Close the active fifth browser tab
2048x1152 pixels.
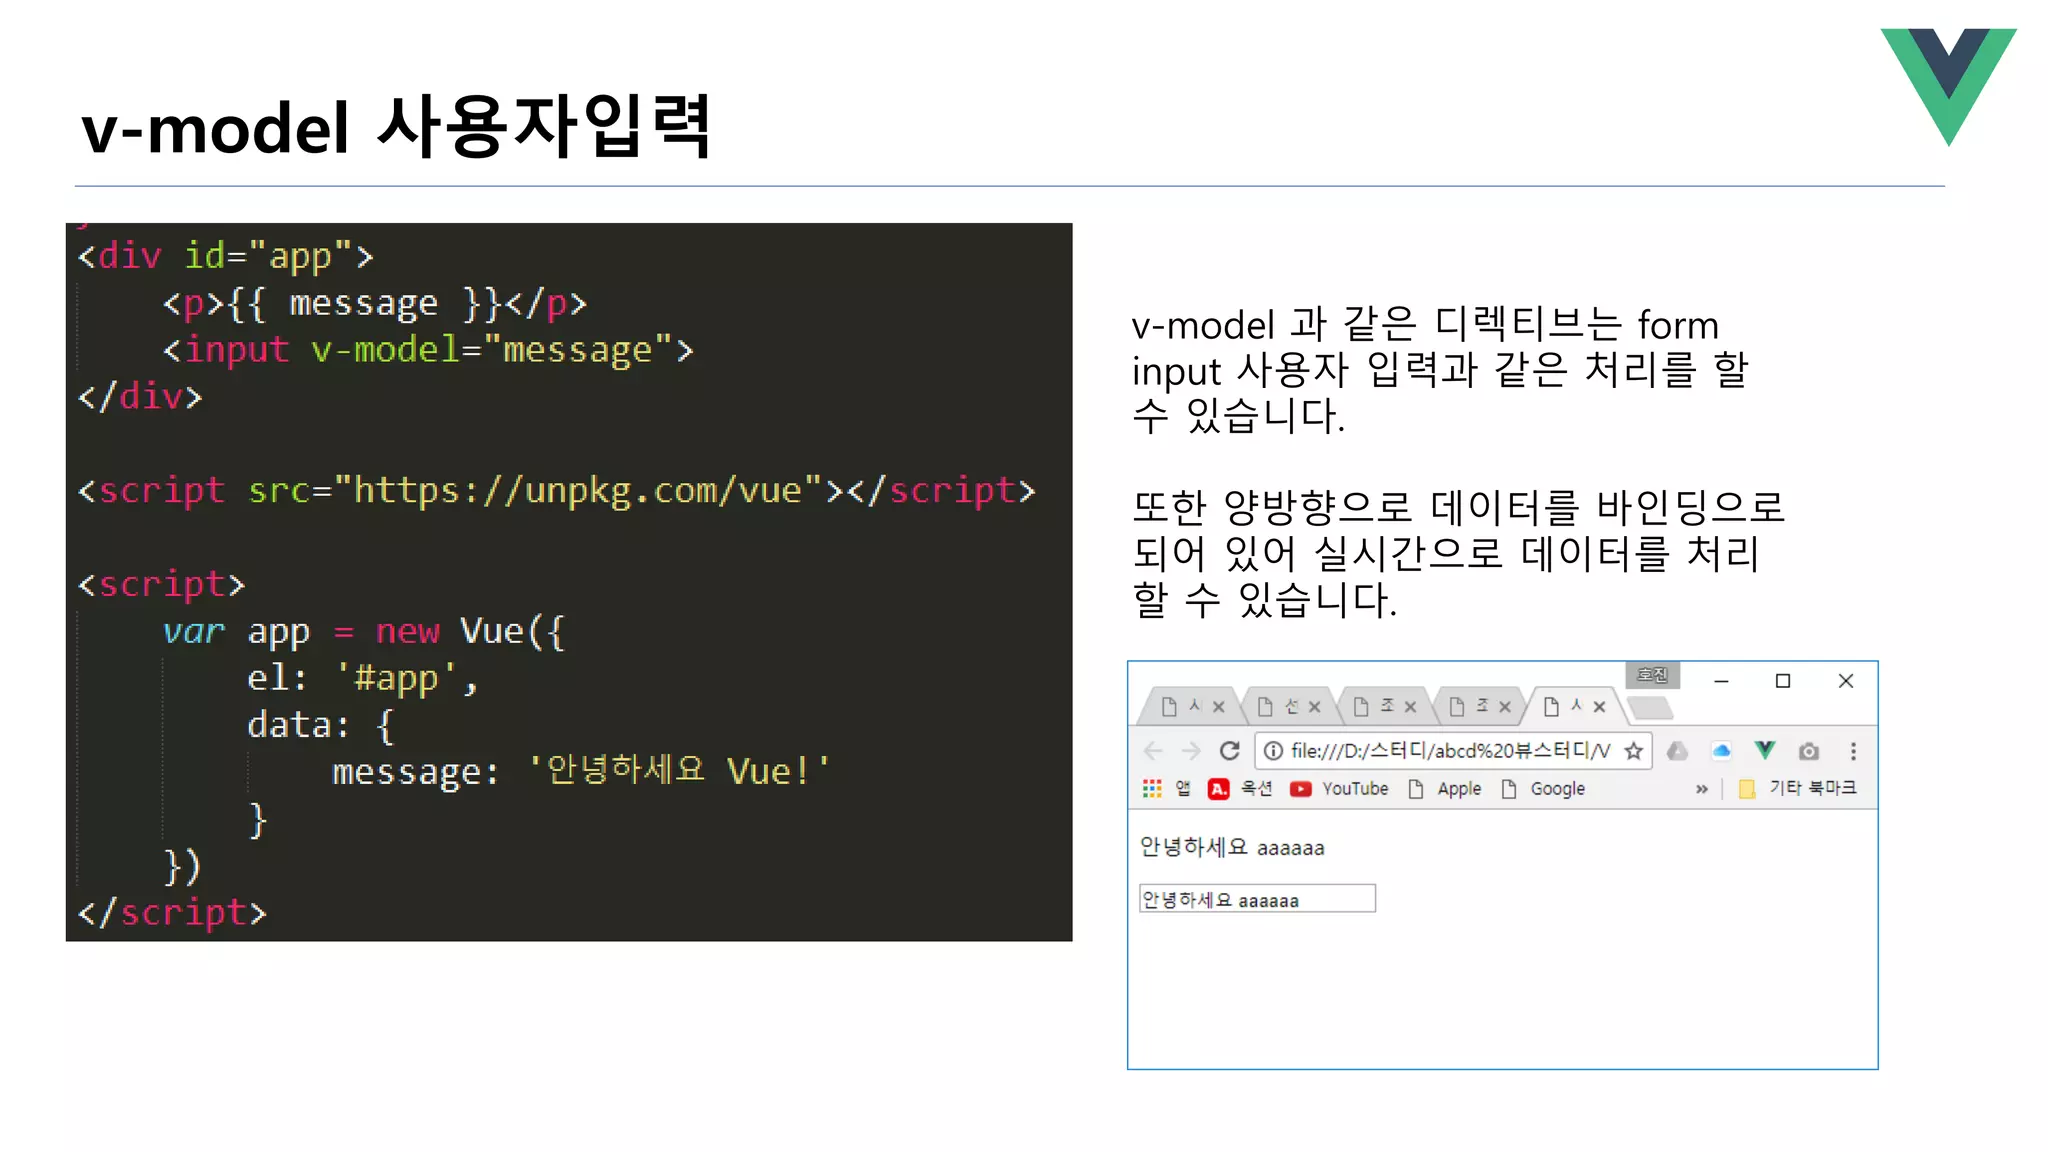(x=1599, y=707)
